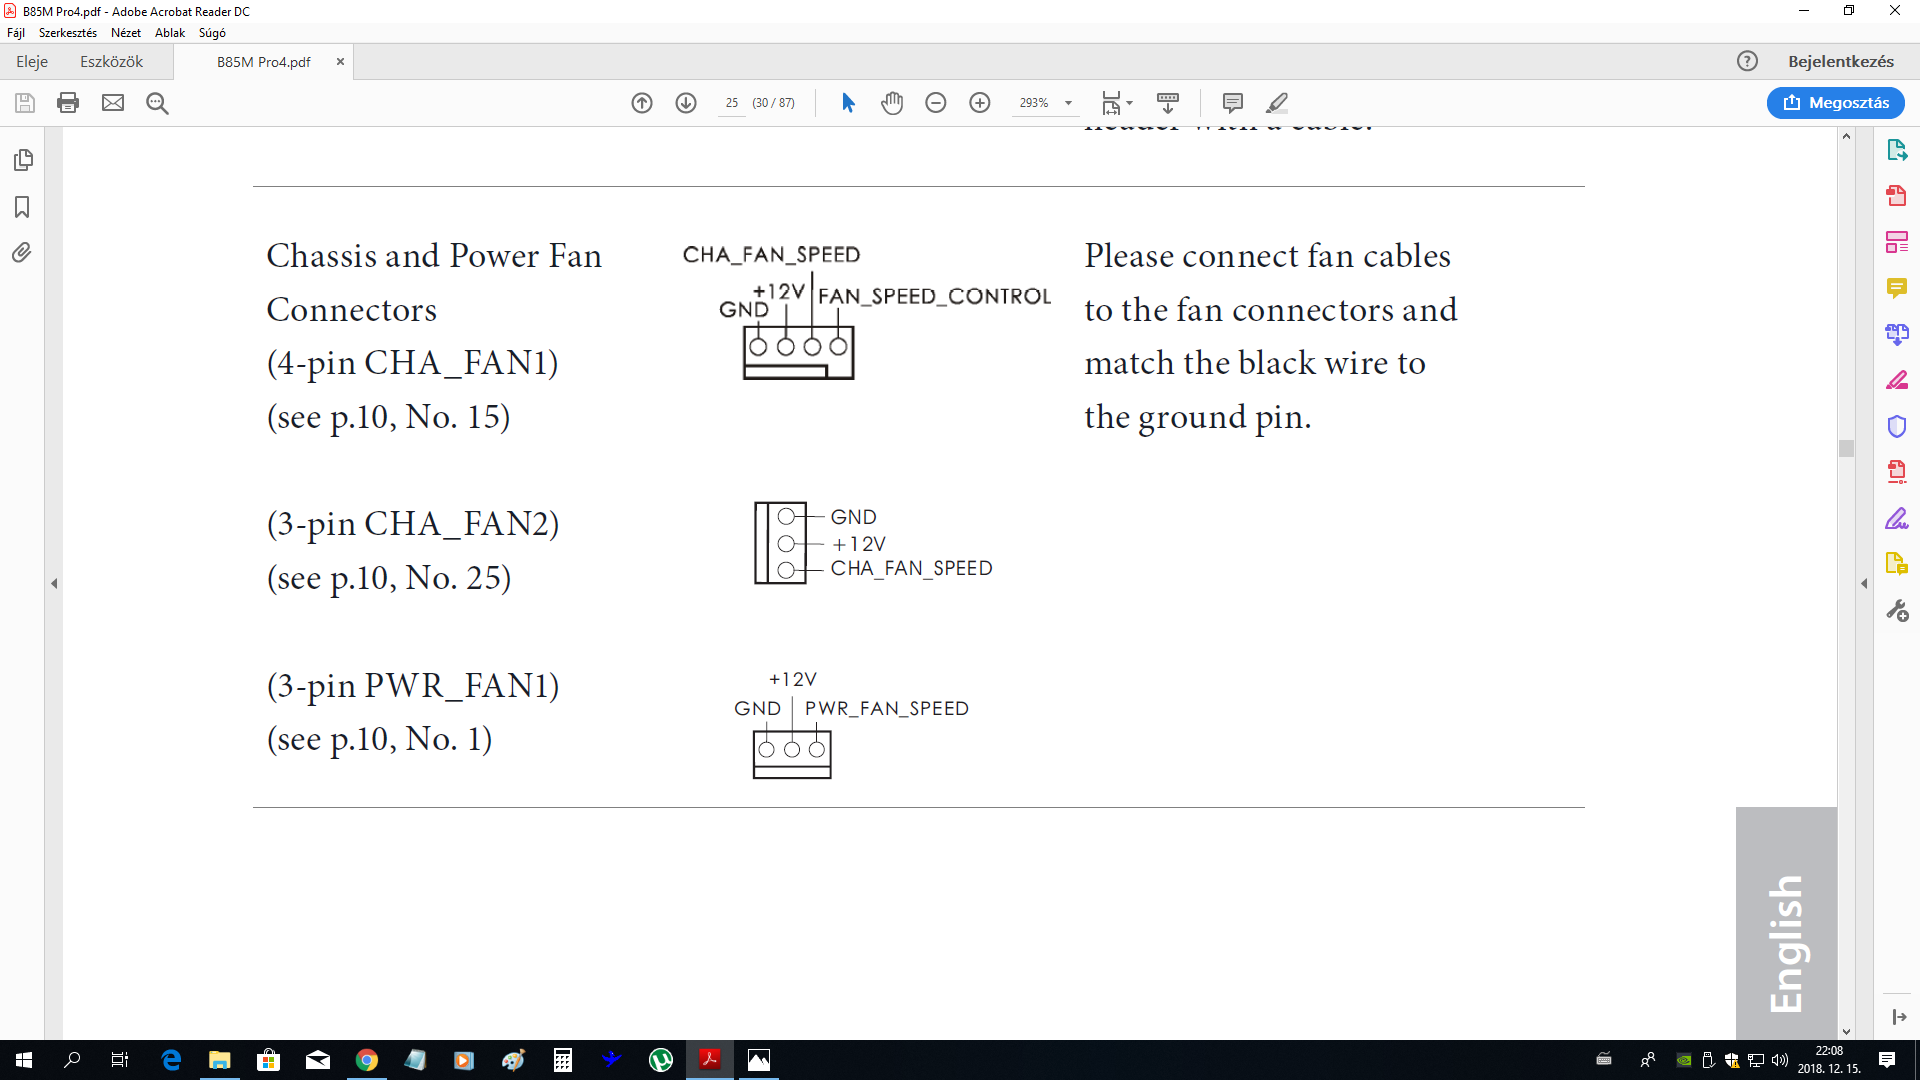The width and height of the screenshot is (1920, 1080).
Task: Zoom in with the plus icon
Action: (980, 103)
